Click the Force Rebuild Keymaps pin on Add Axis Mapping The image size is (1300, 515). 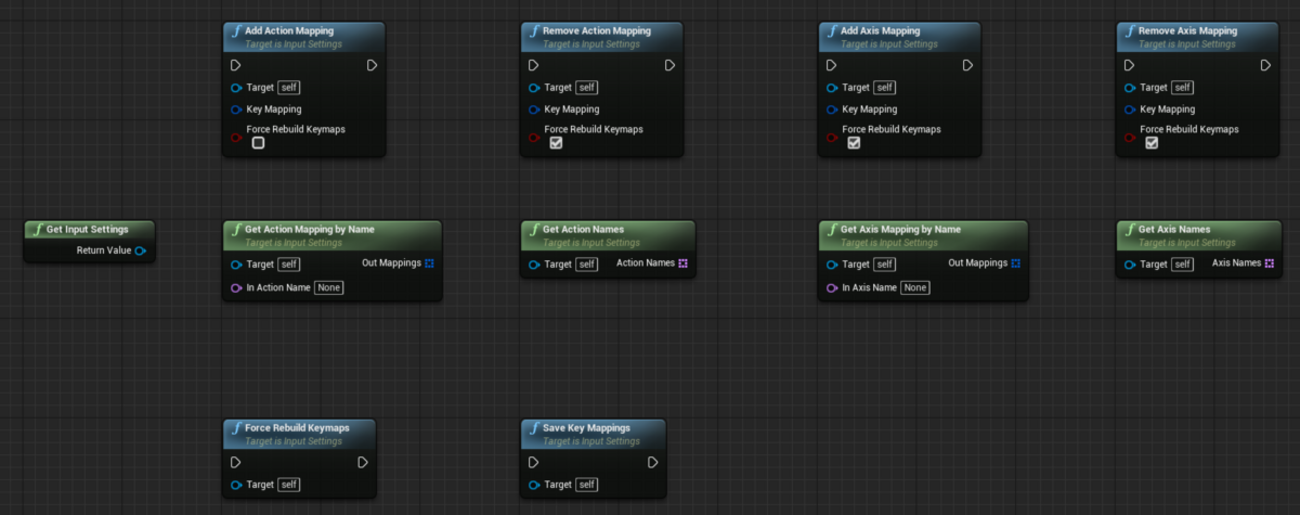[x=833, y=137]
